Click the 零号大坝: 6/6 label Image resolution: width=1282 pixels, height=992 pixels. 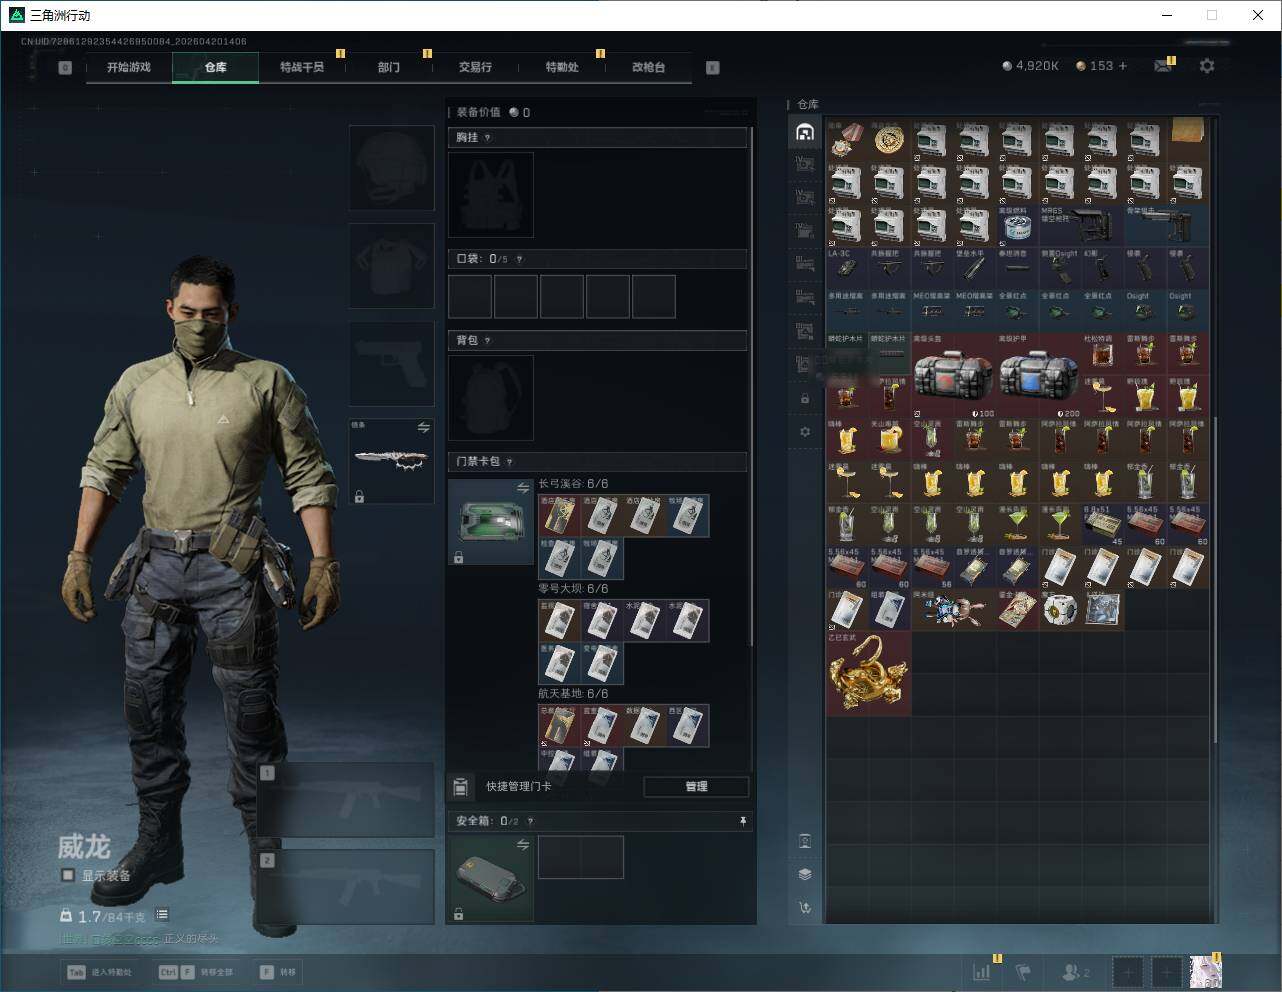(573, 589)
